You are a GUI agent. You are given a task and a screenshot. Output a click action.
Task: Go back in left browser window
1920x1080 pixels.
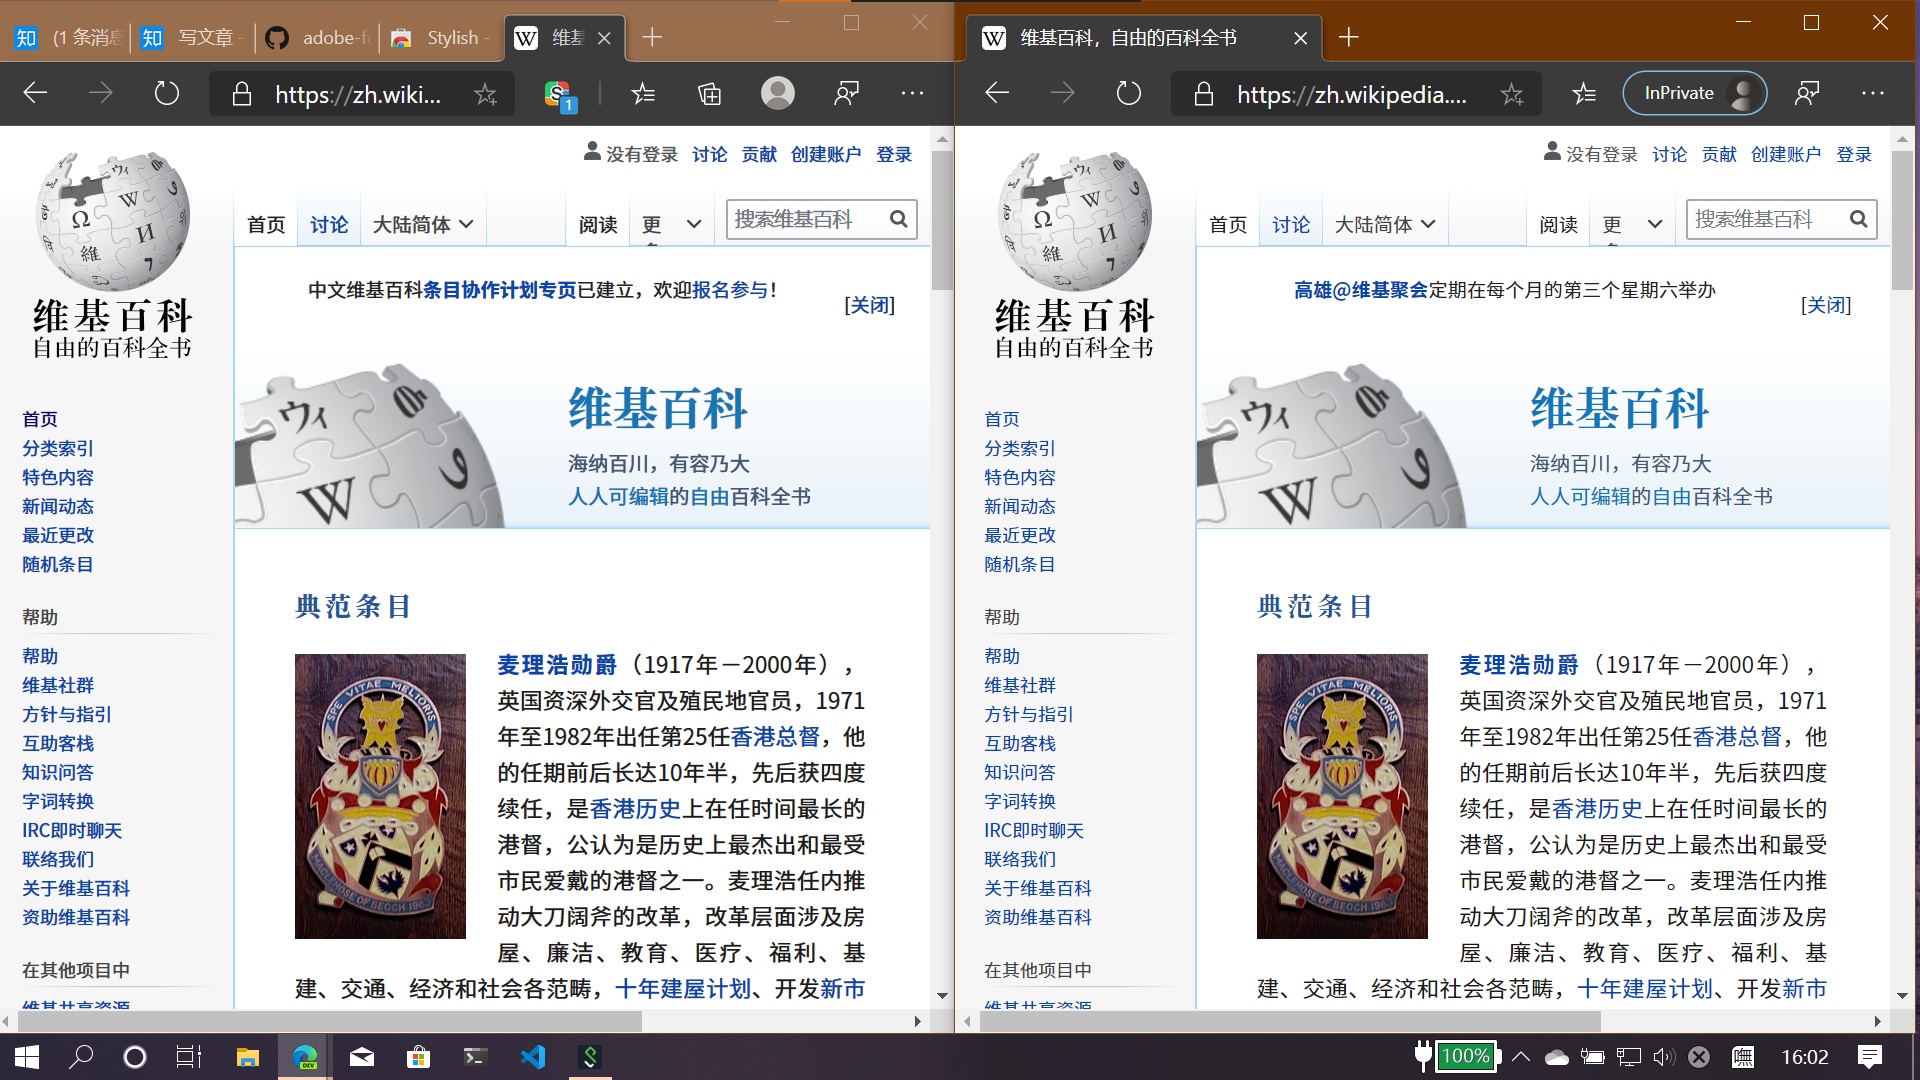(36, 93)
